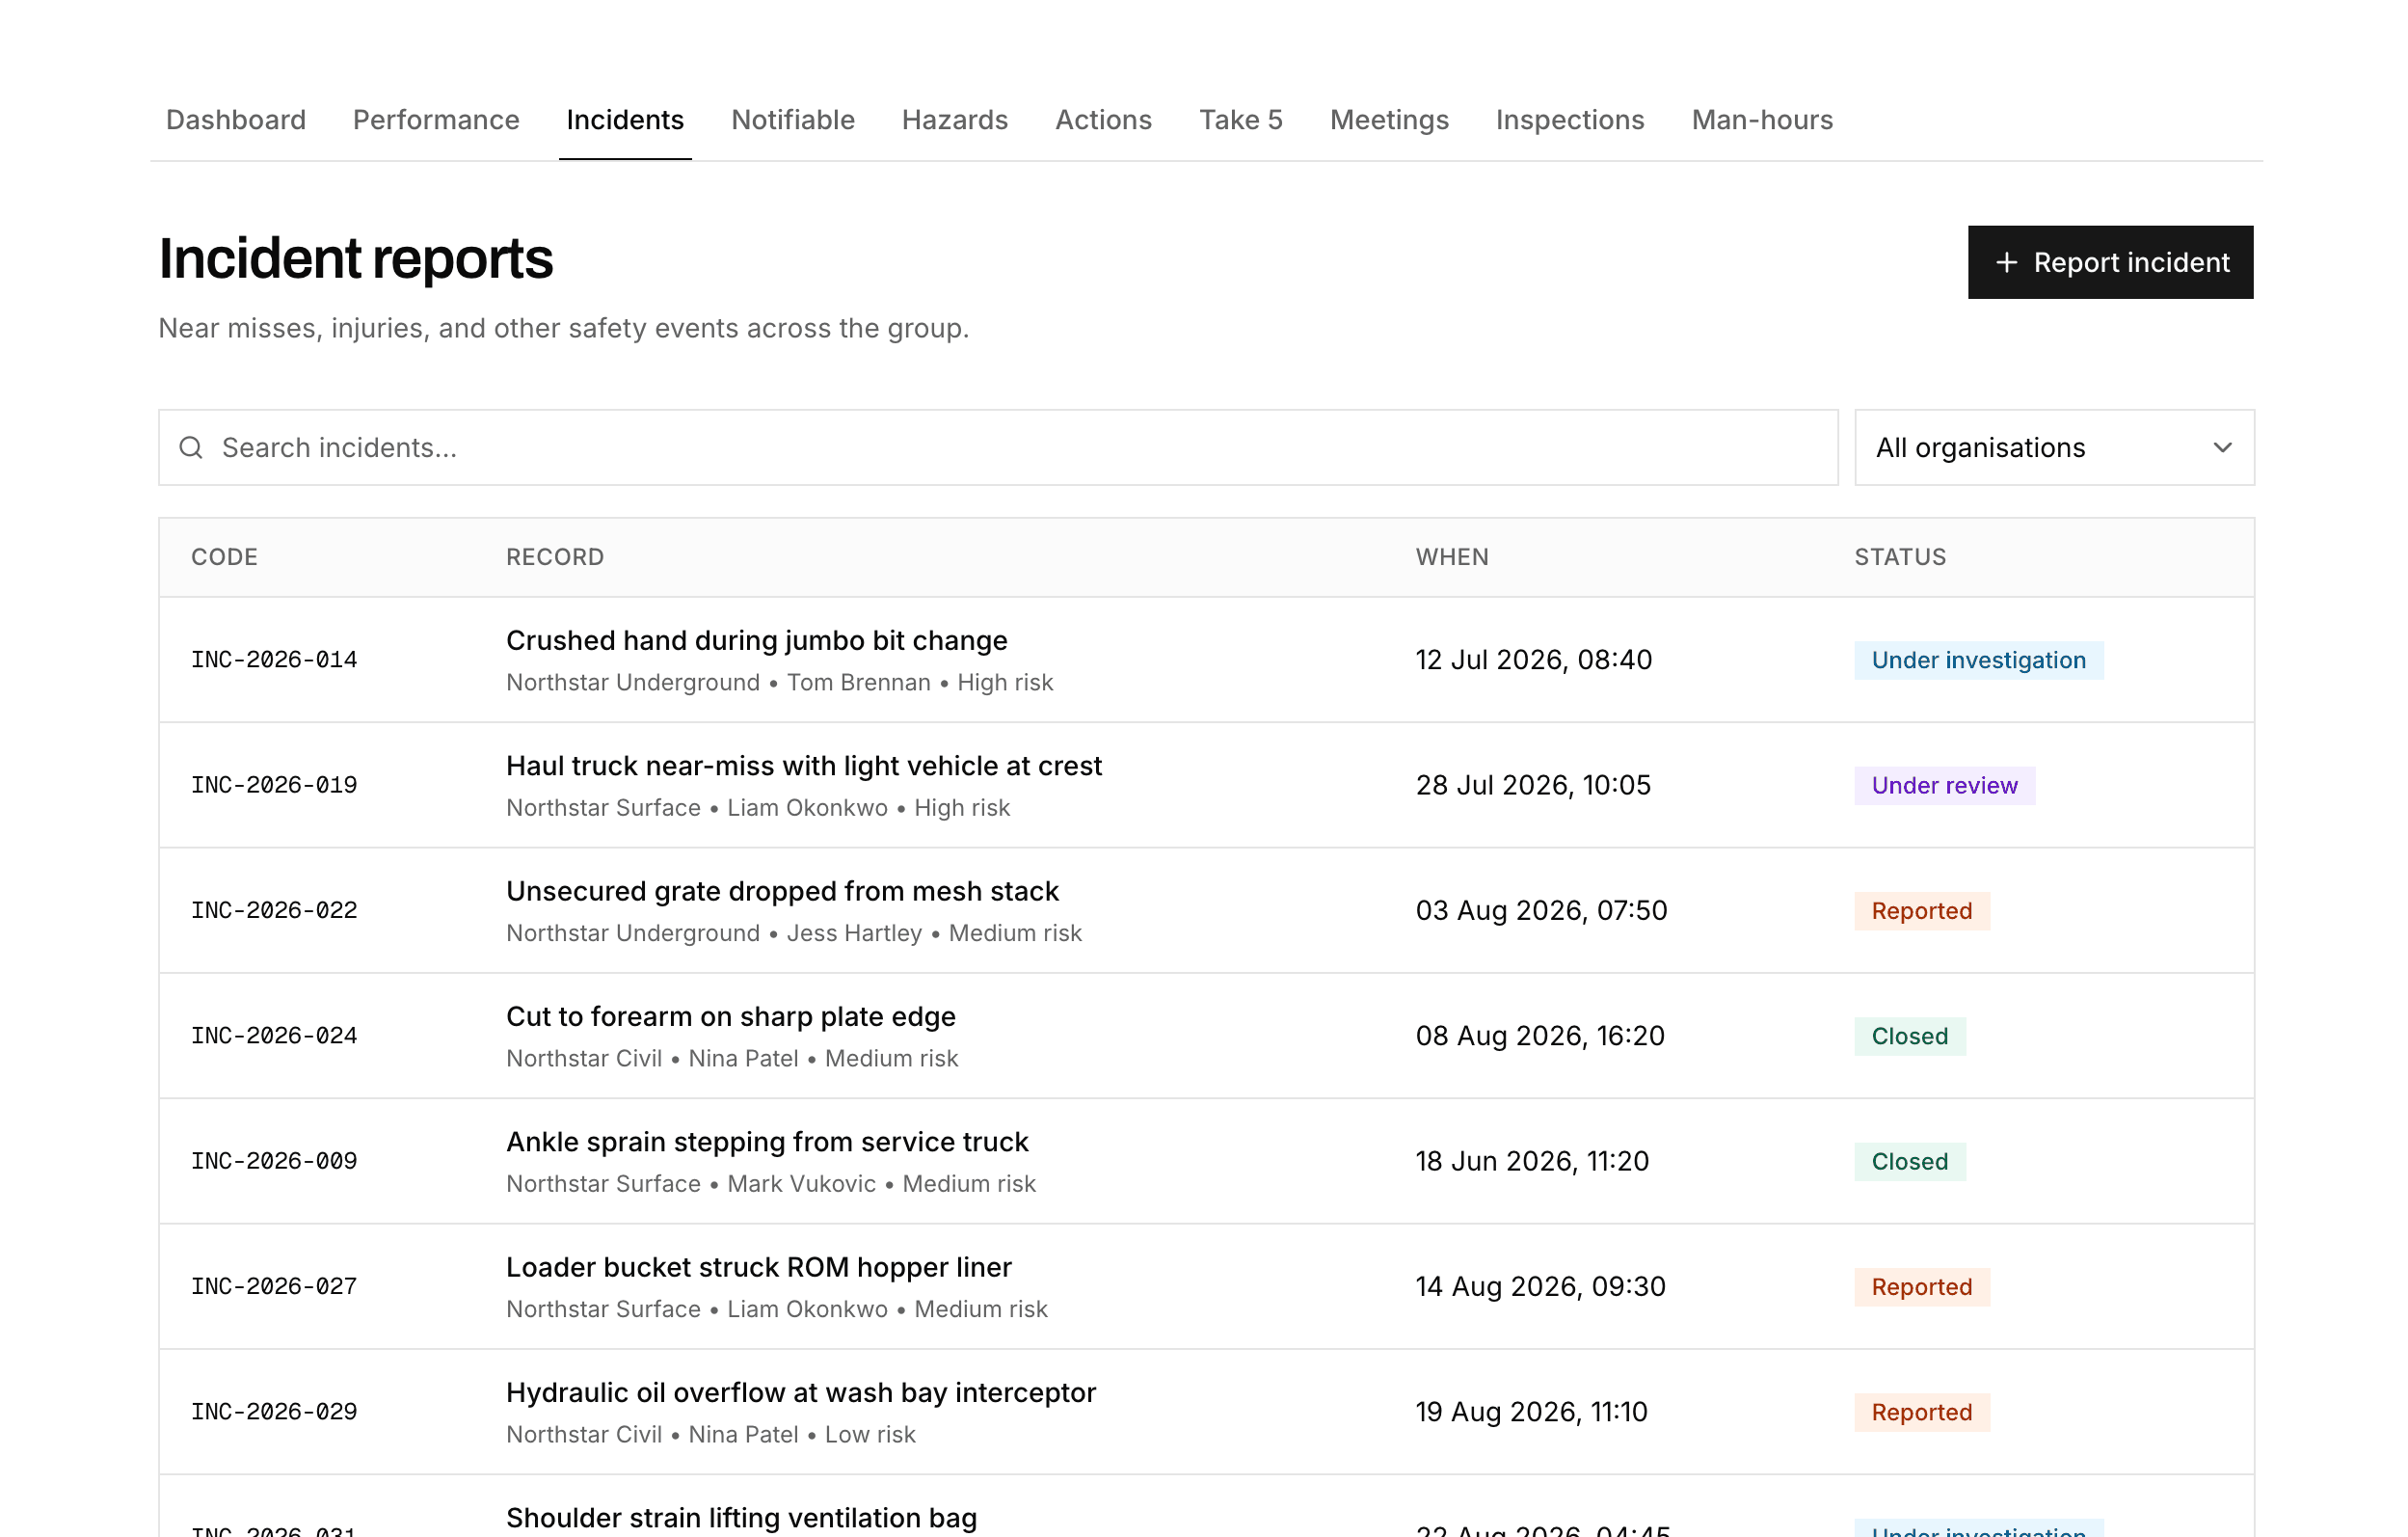This screenshot has height=1537, width=2408.
Task: Click the search magnifier icon
Action: (191, 447)
